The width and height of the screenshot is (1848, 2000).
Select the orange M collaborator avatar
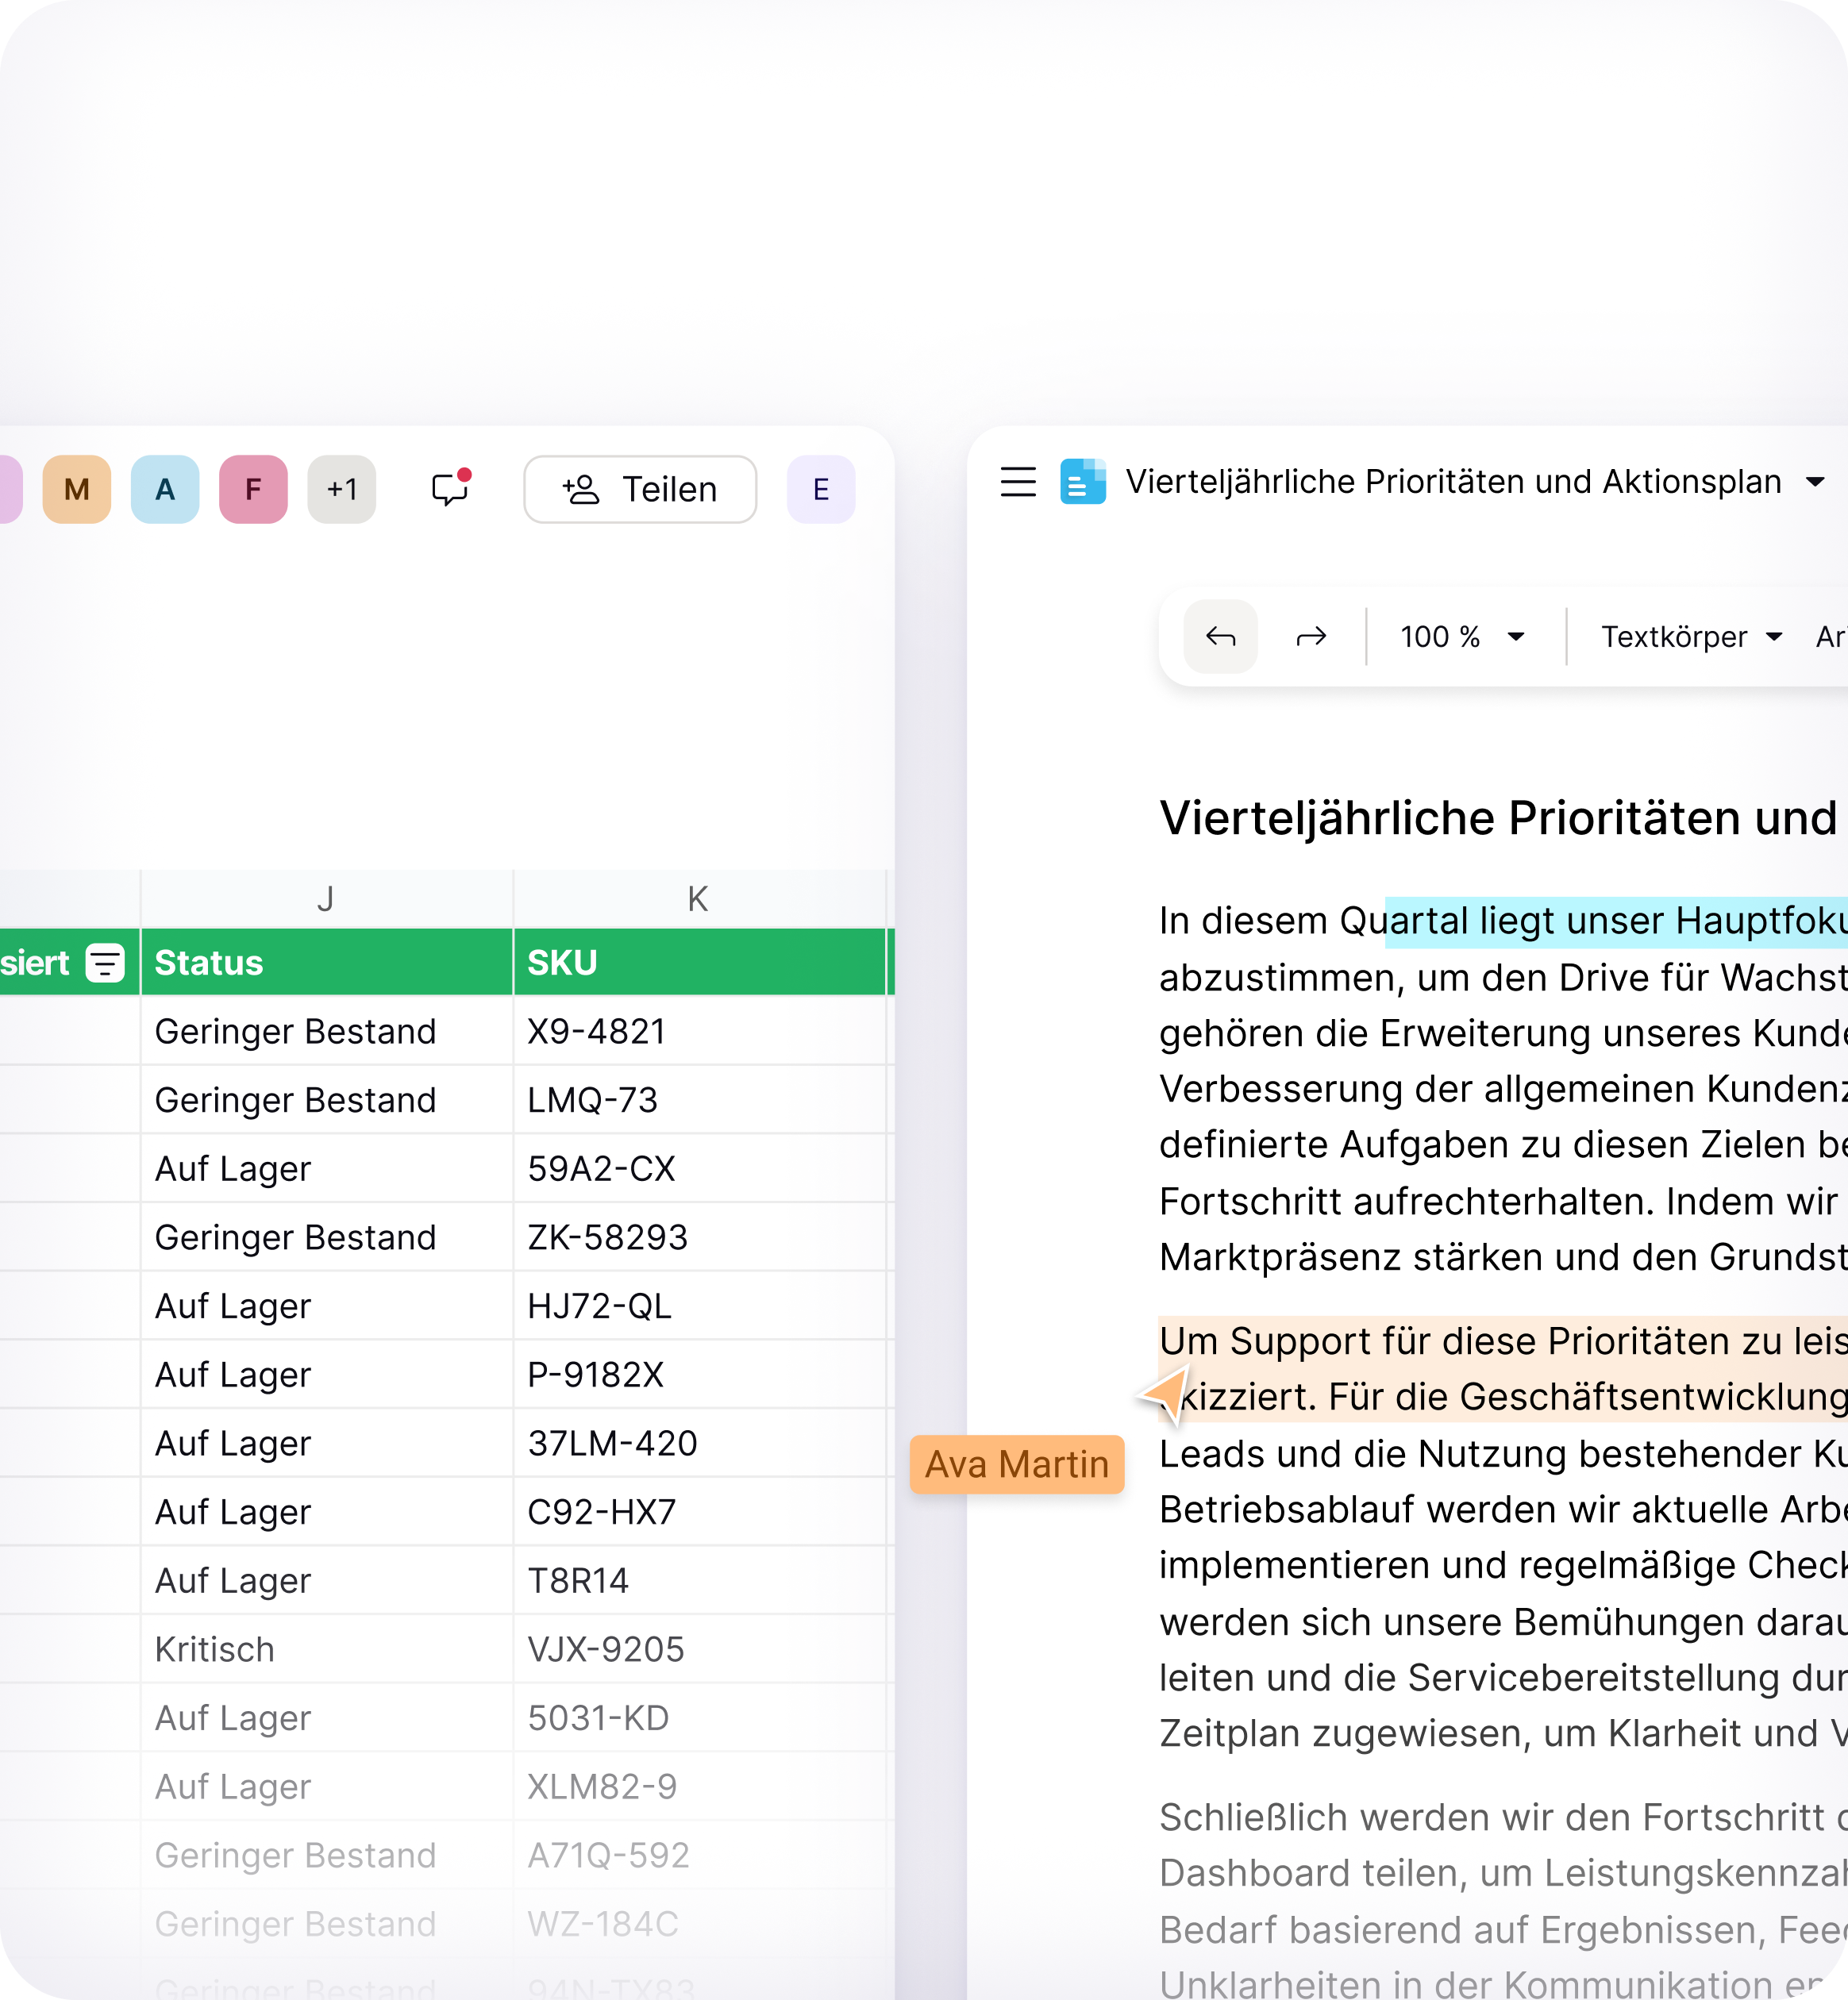77,489
